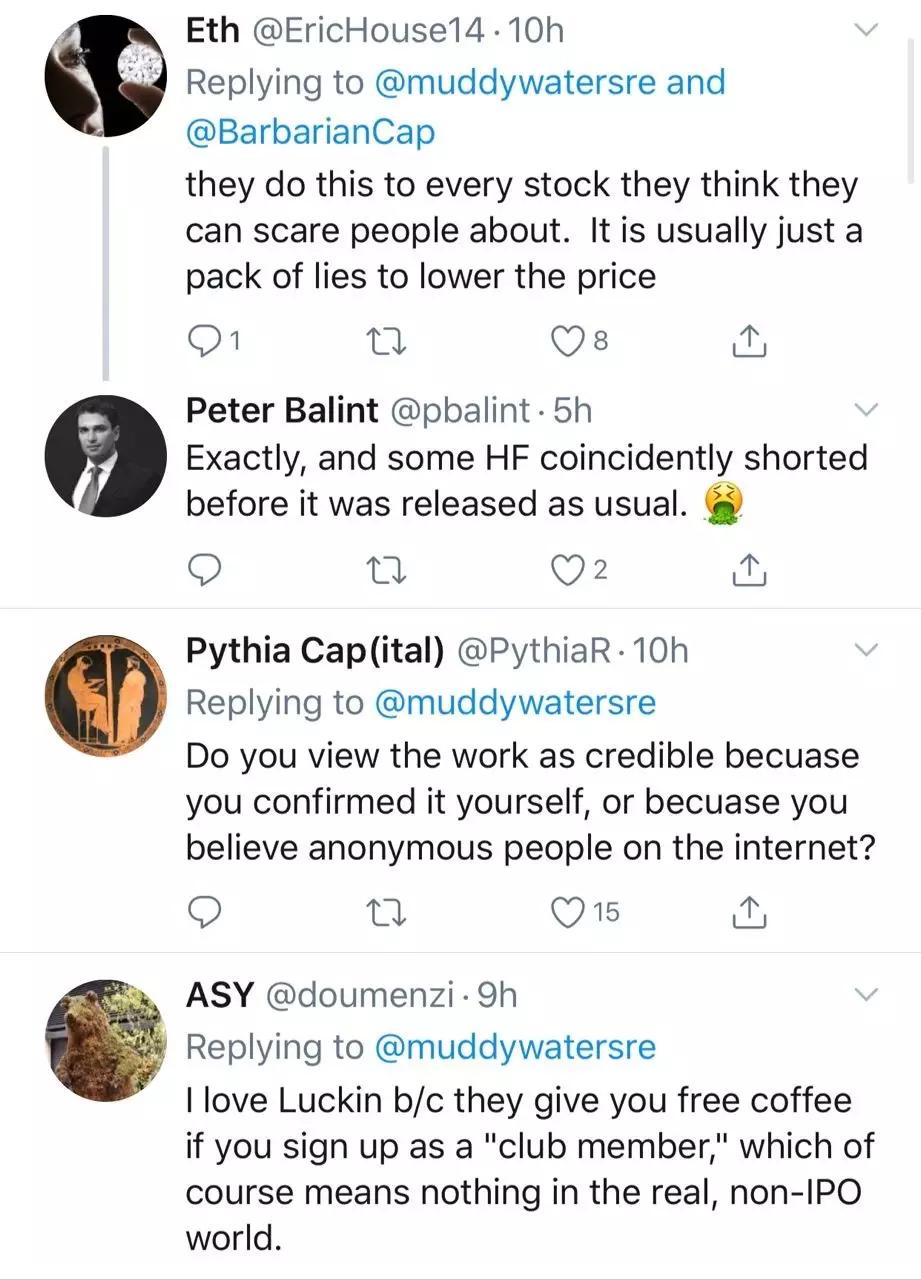Open options chevron on Eth's tweet
Screen dimensions: 921x1280
click(866, 32)
